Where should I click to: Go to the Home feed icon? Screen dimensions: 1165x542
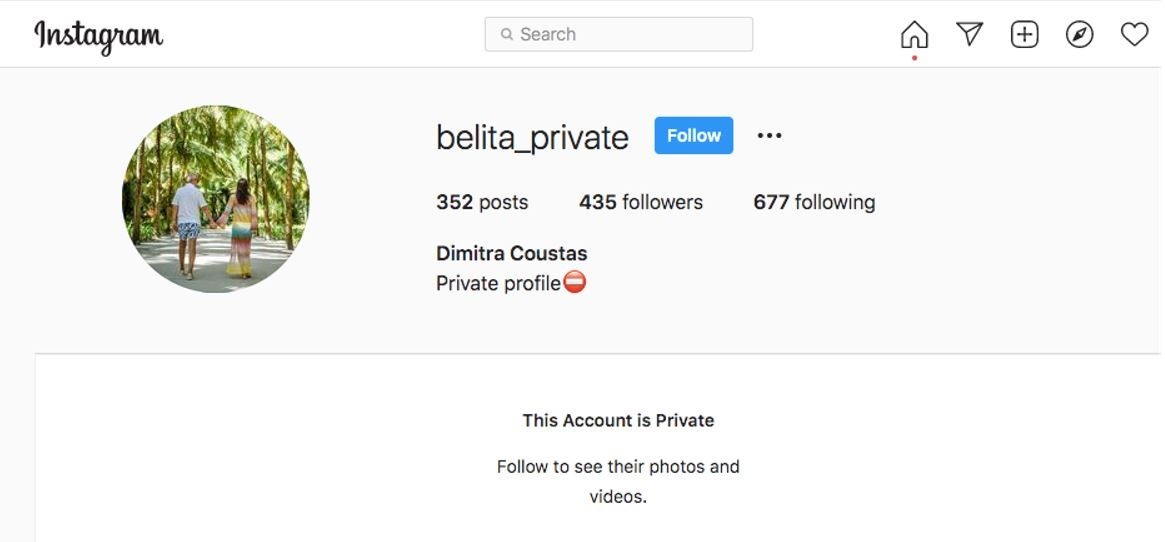point(914,34)
